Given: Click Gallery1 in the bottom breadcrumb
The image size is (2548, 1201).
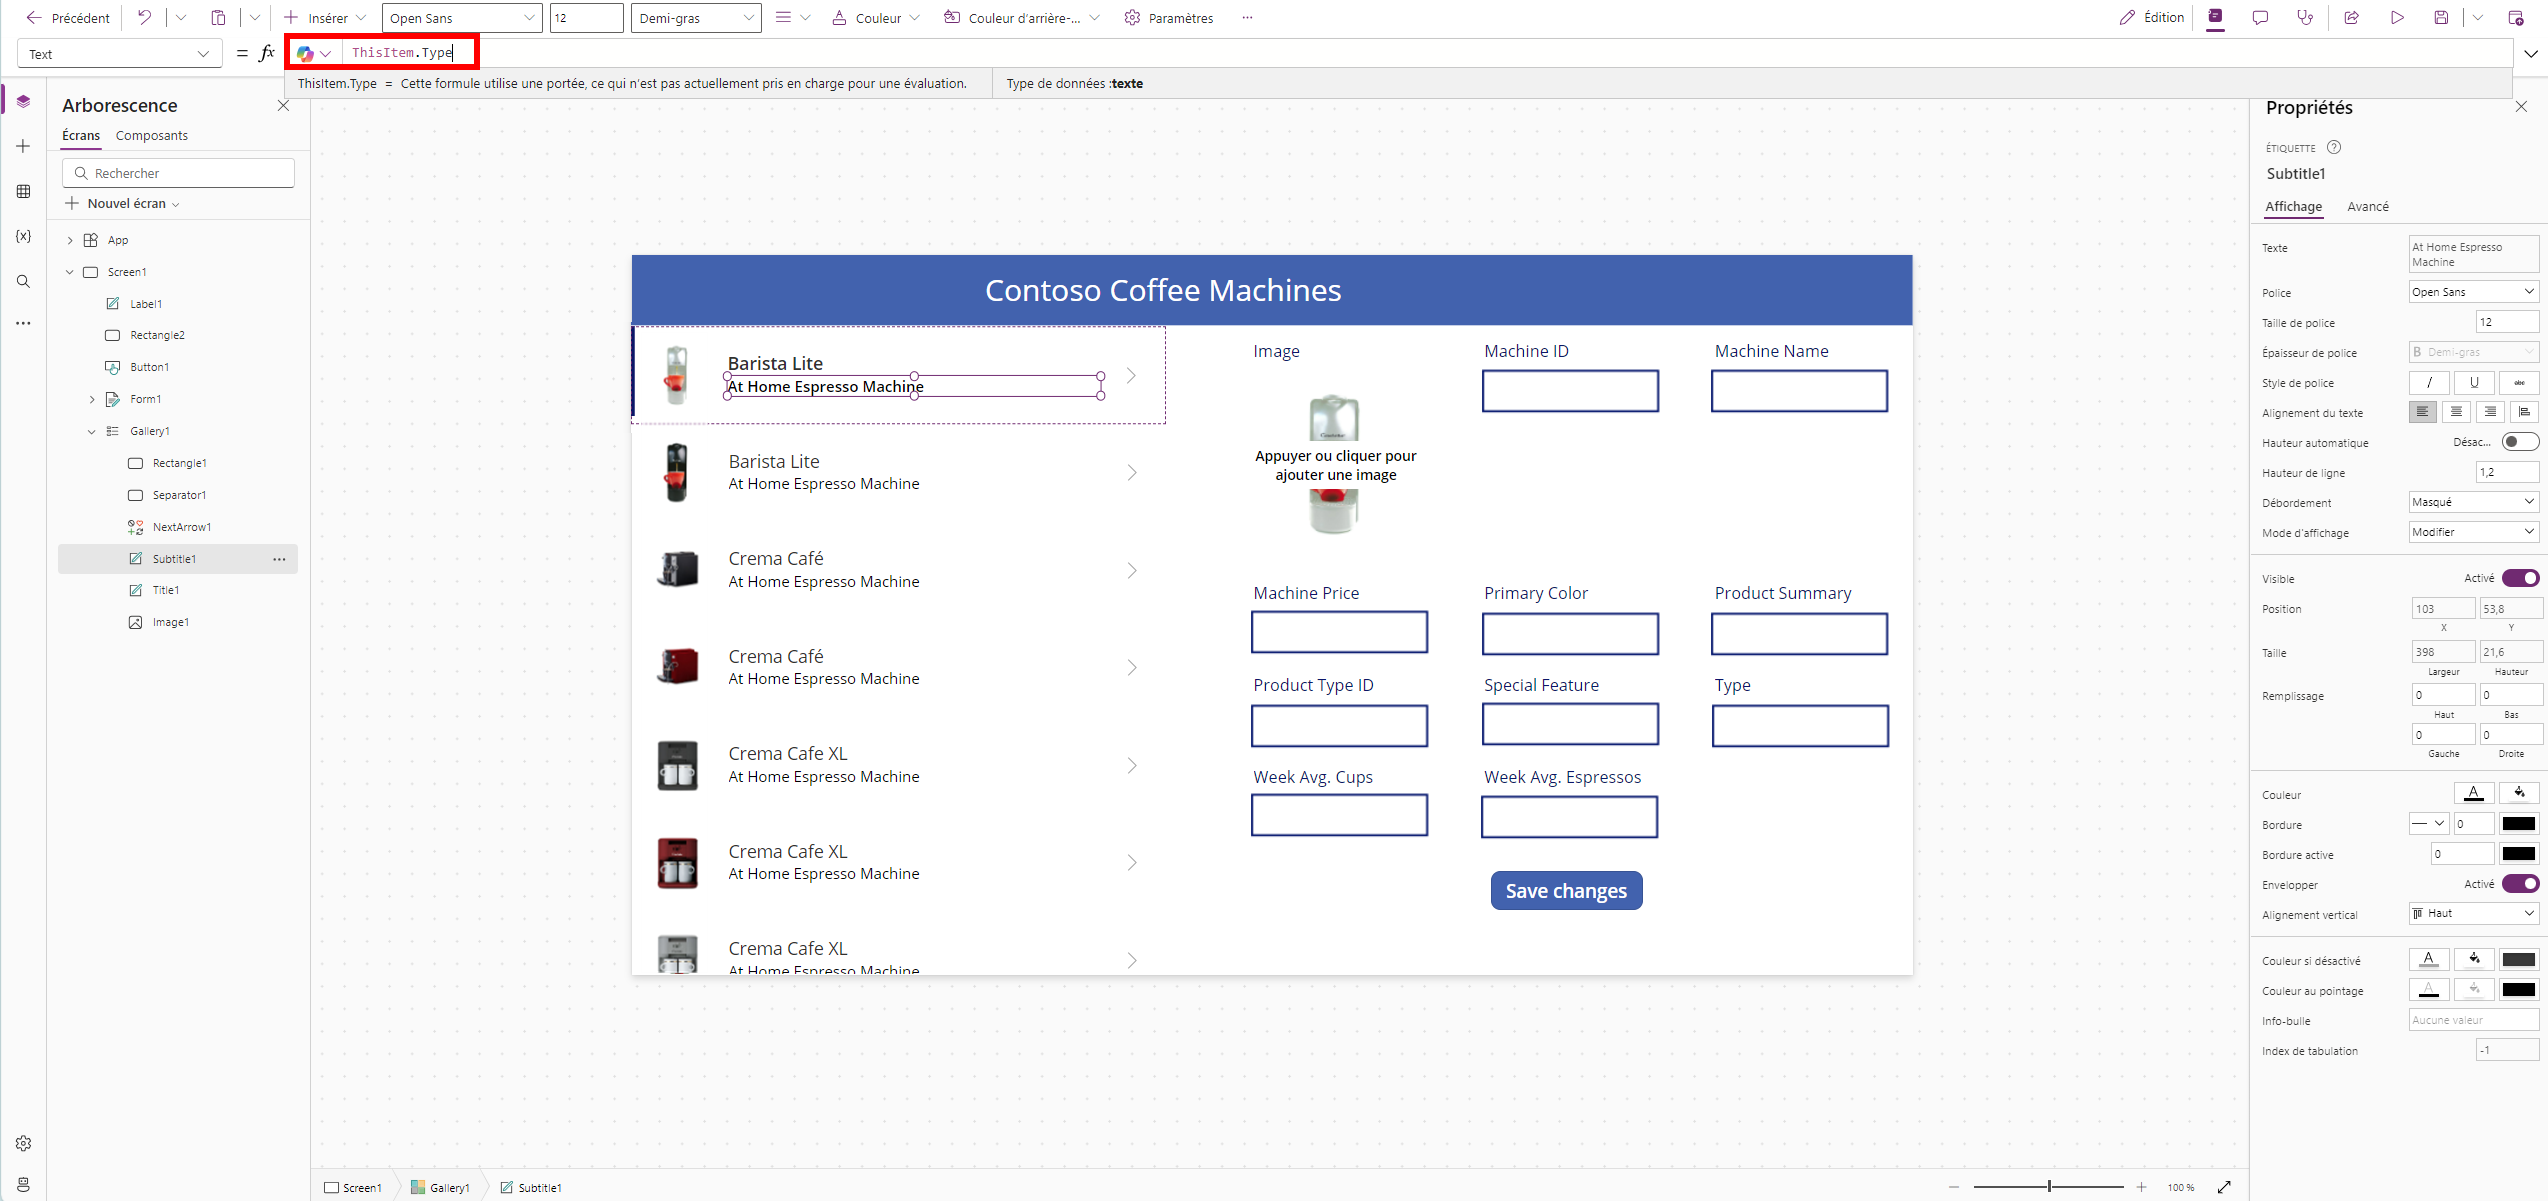Looking at the screenshot, I should [441, 1187].
